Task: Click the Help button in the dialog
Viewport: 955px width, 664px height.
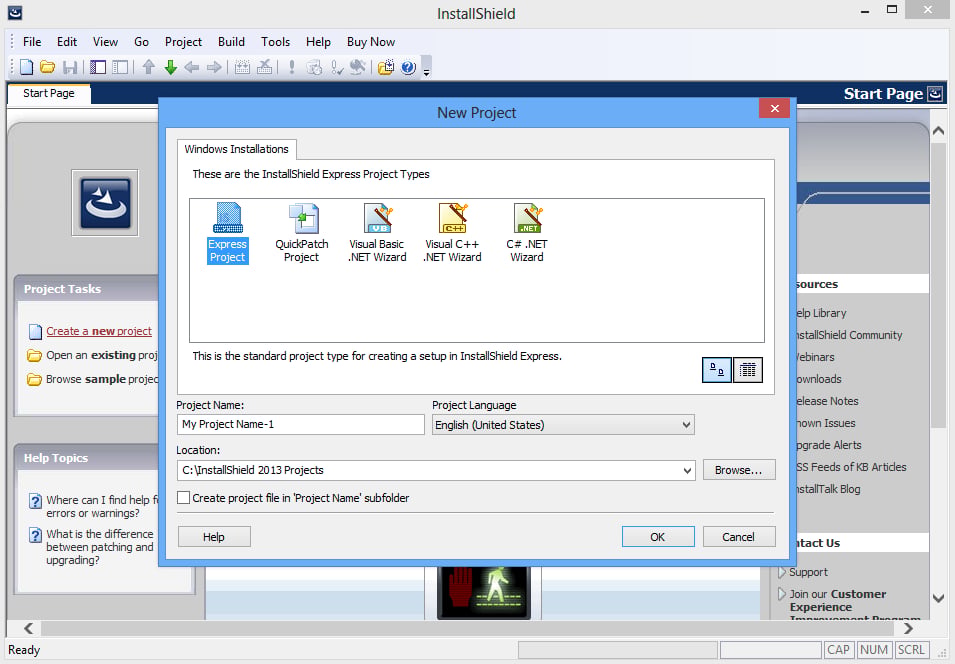Action: (x=214, y=537)
